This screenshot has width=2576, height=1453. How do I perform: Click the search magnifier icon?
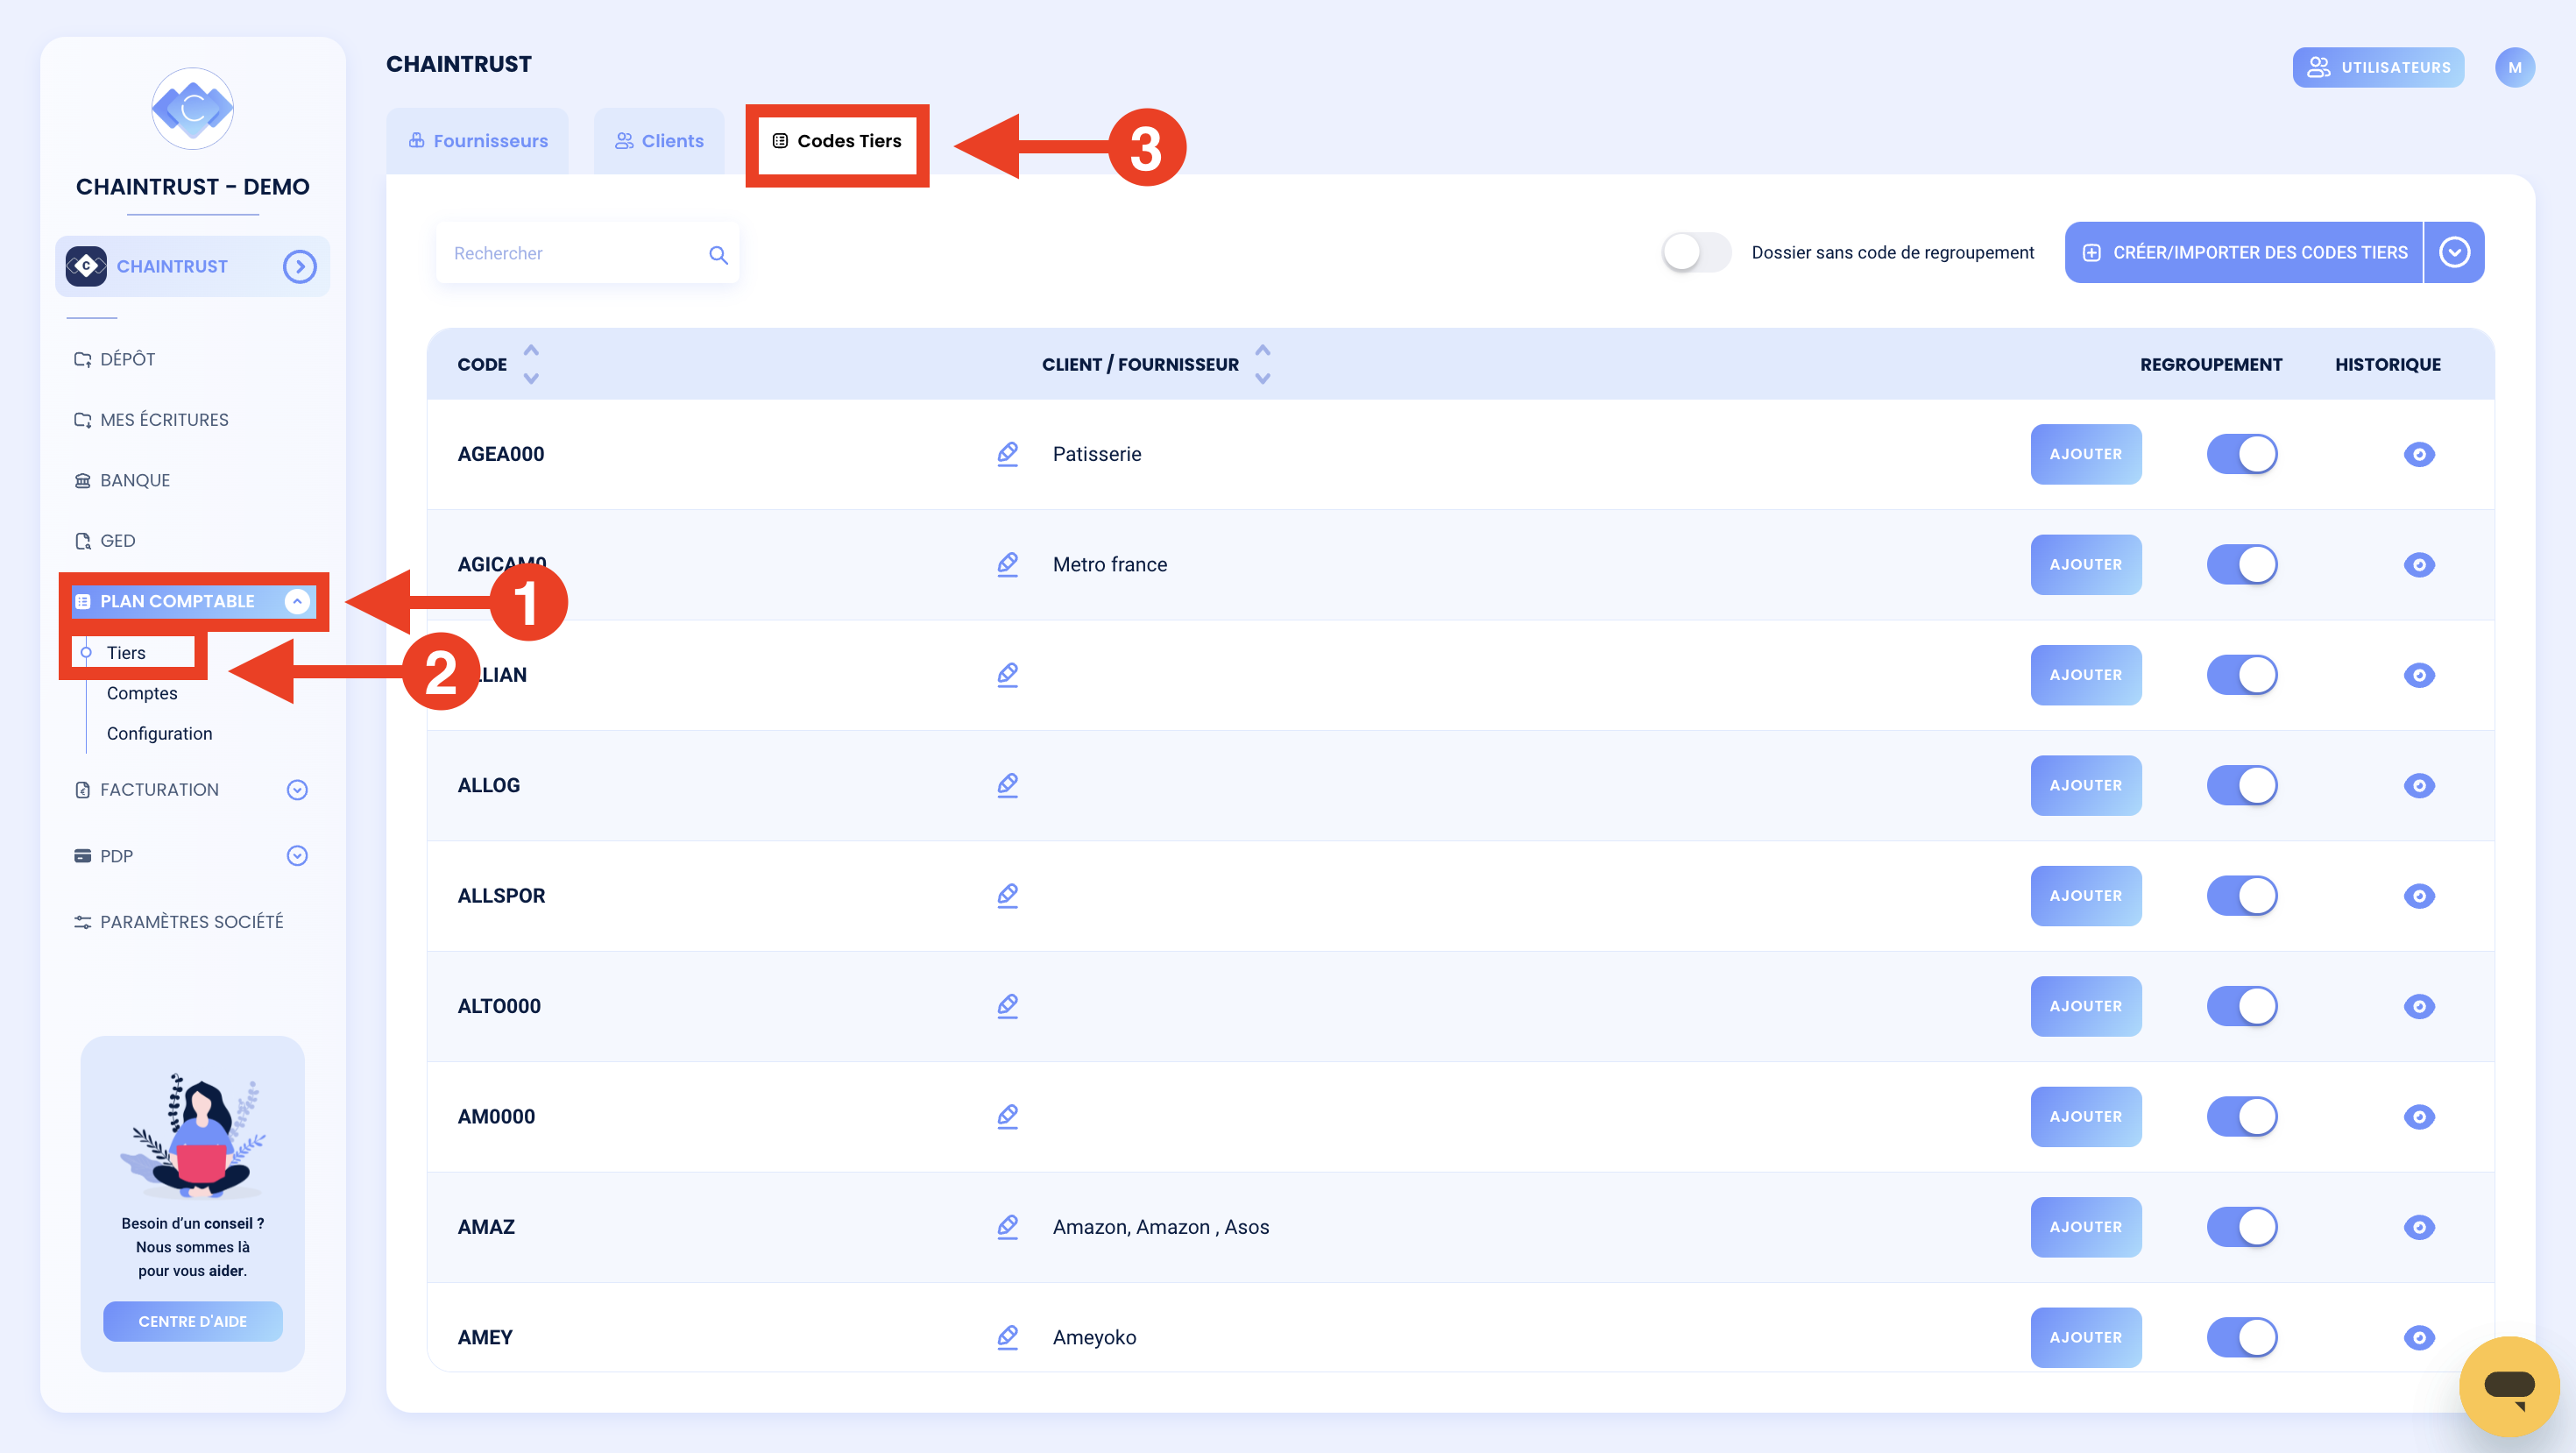point(718,254)
